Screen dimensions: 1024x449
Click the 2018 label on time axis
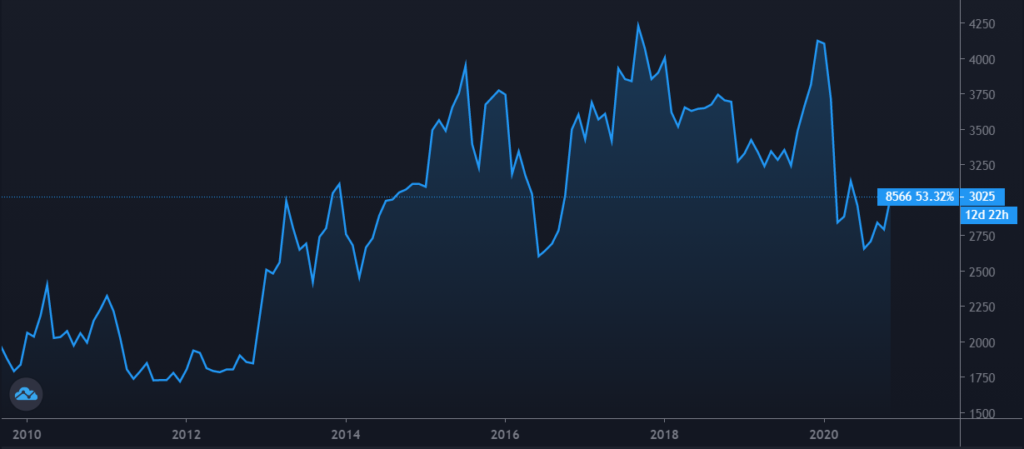(664, 433)
